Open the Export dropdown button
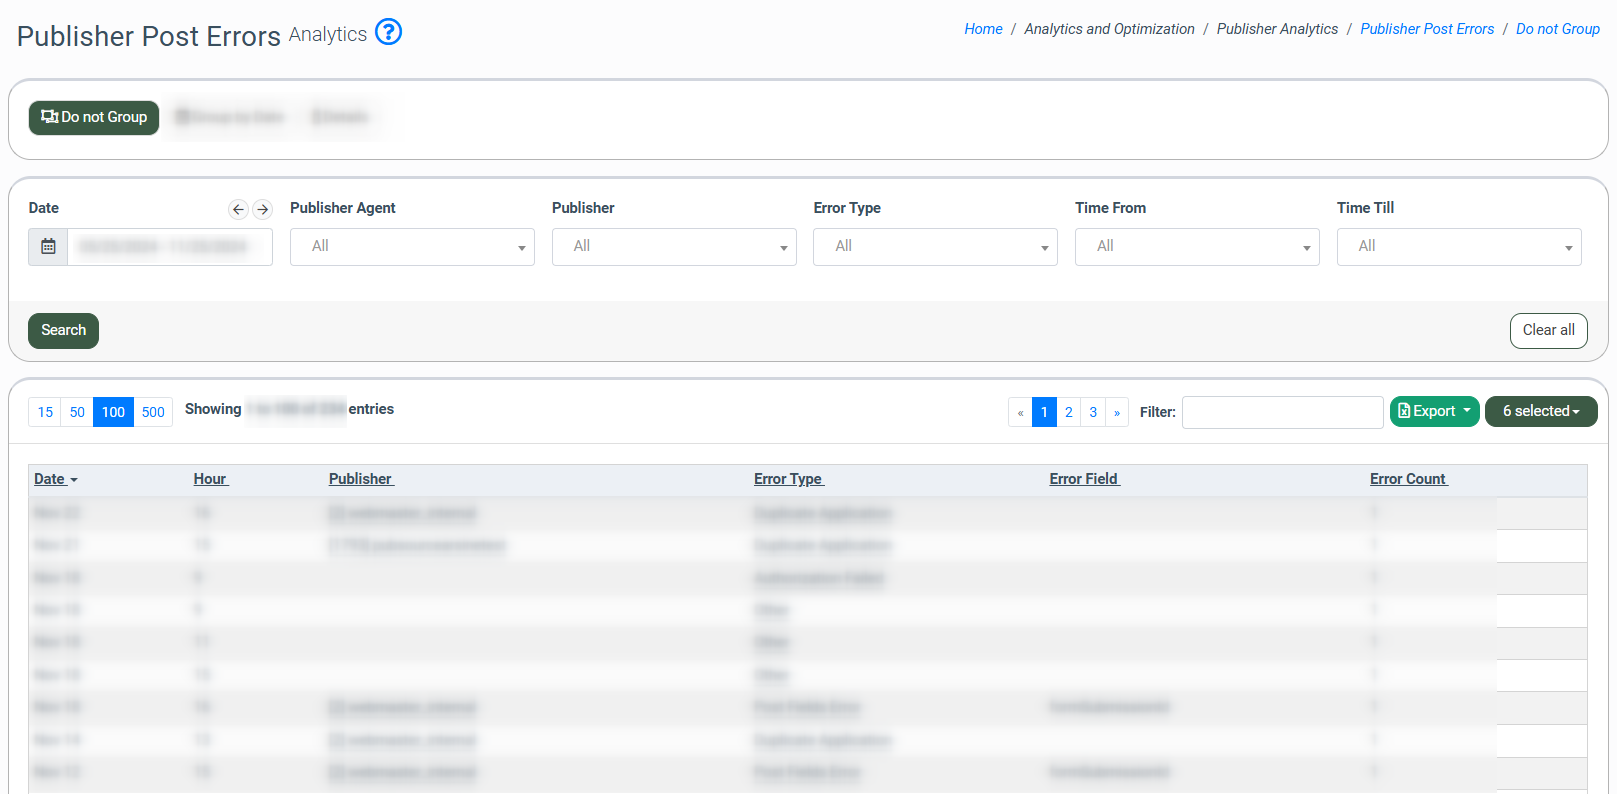Image resolution: width=1617 pixels, height=794 pixels. [1434, 412]
